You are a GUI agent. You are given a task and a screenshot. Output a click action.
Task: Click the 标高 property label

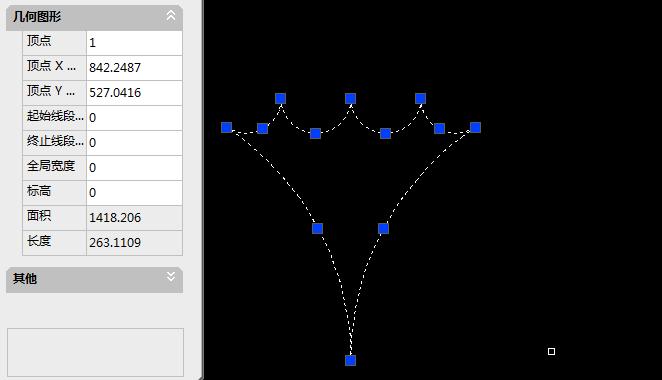(x=39, y=190)
